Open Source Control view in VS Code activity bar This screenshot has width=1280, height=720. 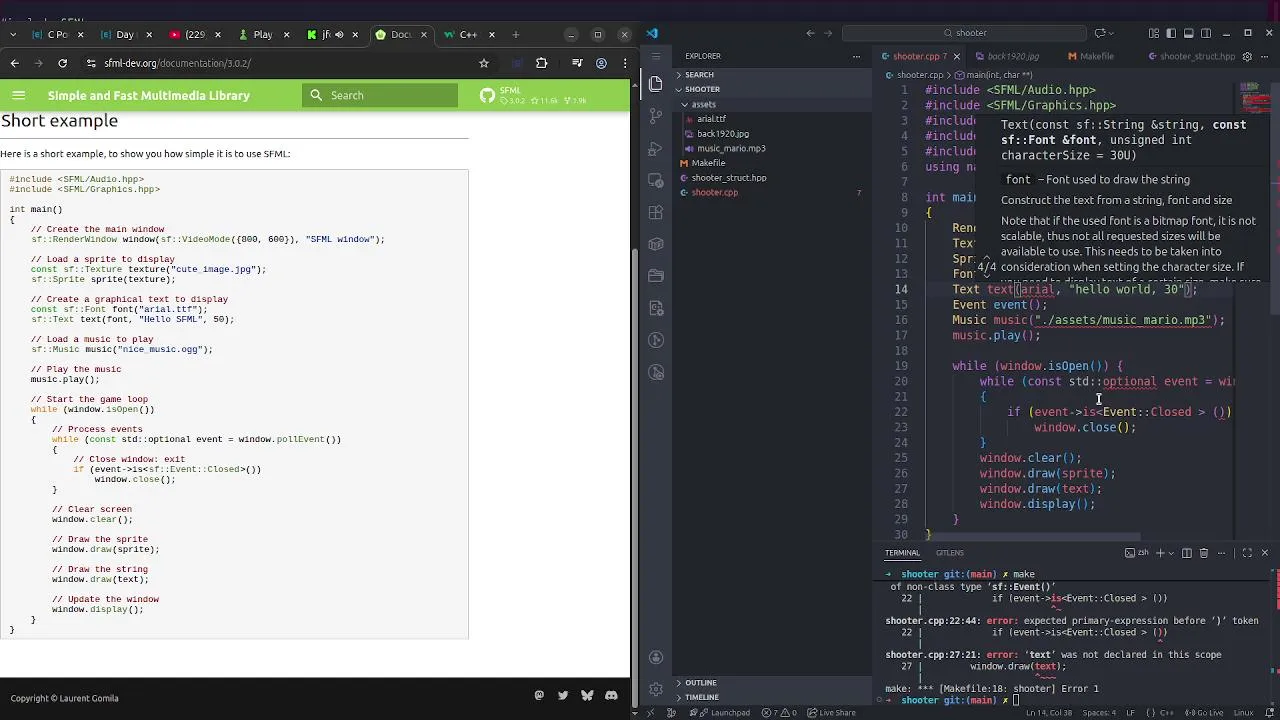click(x=656, y=116)
